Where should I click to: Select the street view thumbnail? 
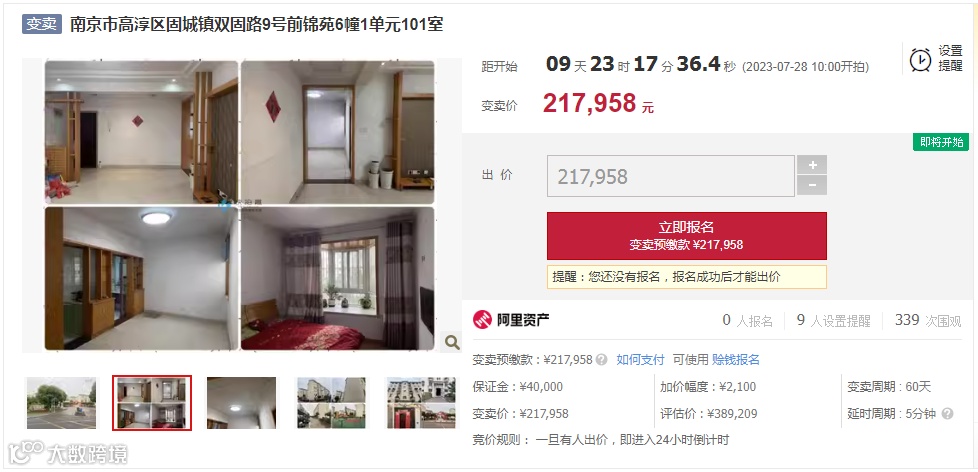click(62, 403)
